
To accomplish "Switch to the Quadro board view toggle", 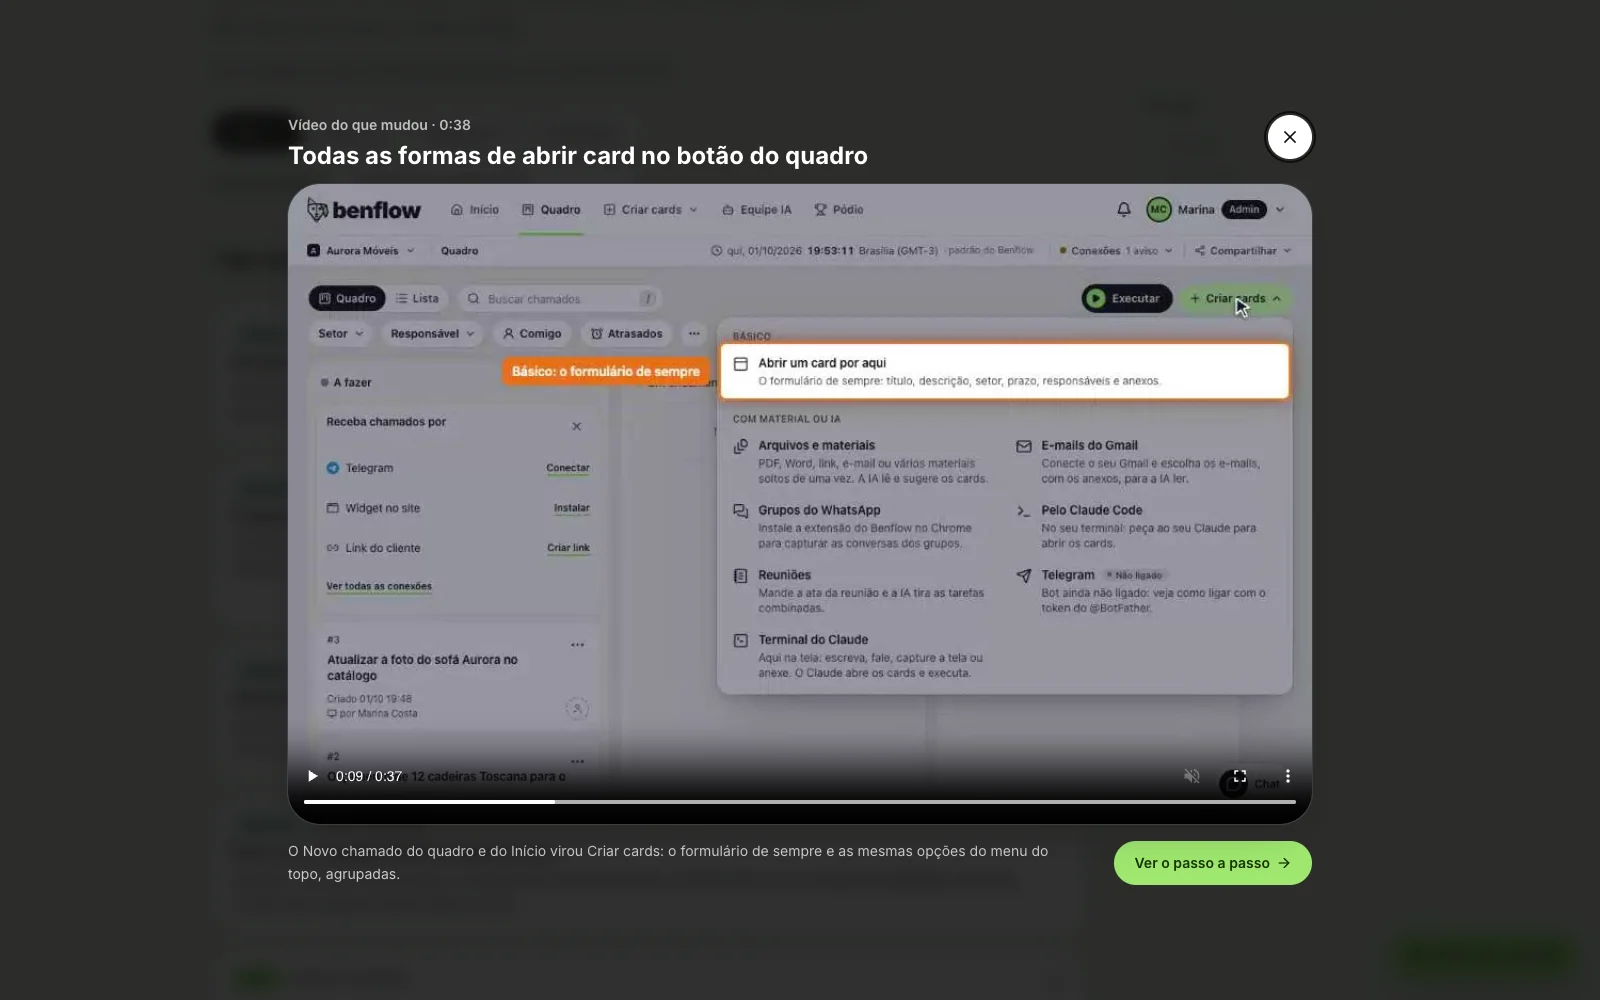I will [x=347, y=298].
